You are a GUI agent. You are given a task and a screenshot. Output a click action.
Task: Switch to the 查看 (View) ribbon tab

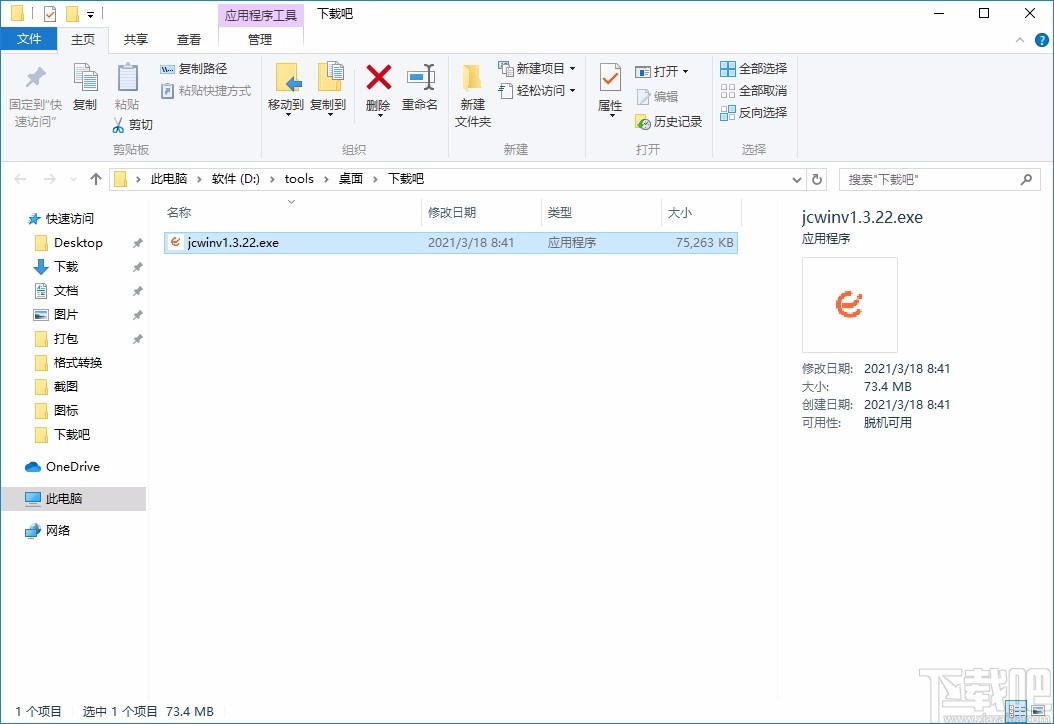[x=190, y=39]
